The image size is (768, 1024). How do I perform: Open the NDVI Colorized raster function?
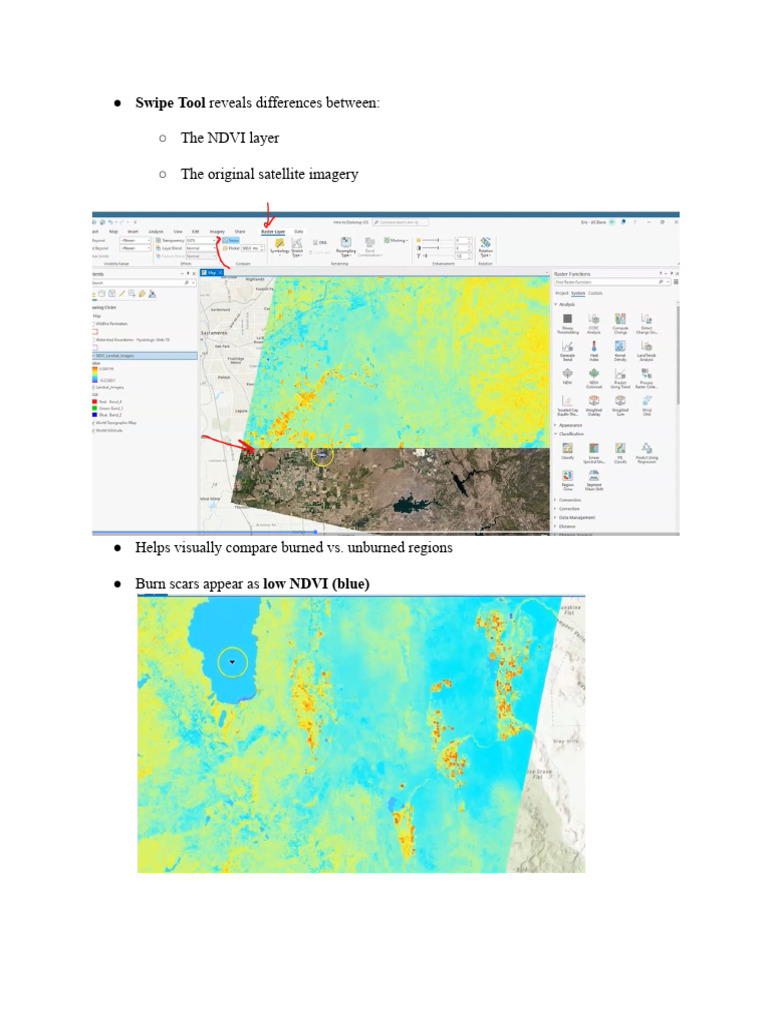point(594,377)
